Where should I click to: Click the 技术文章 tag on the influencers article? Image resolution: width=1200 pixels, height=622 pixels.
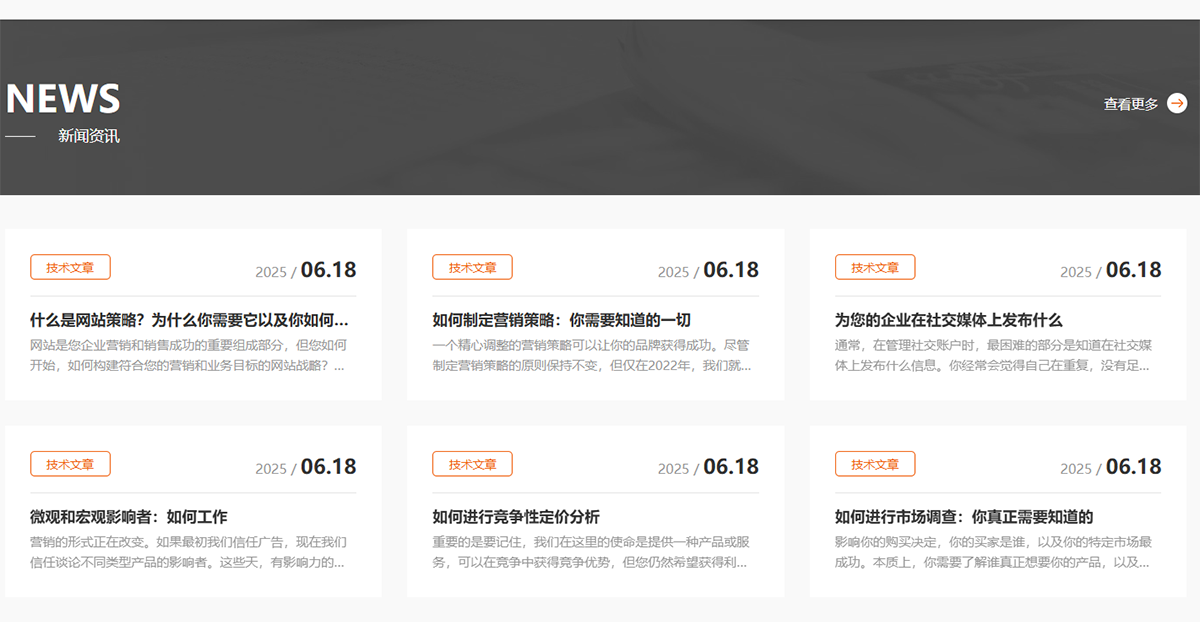pyautogui.click(x=70, y=463)
